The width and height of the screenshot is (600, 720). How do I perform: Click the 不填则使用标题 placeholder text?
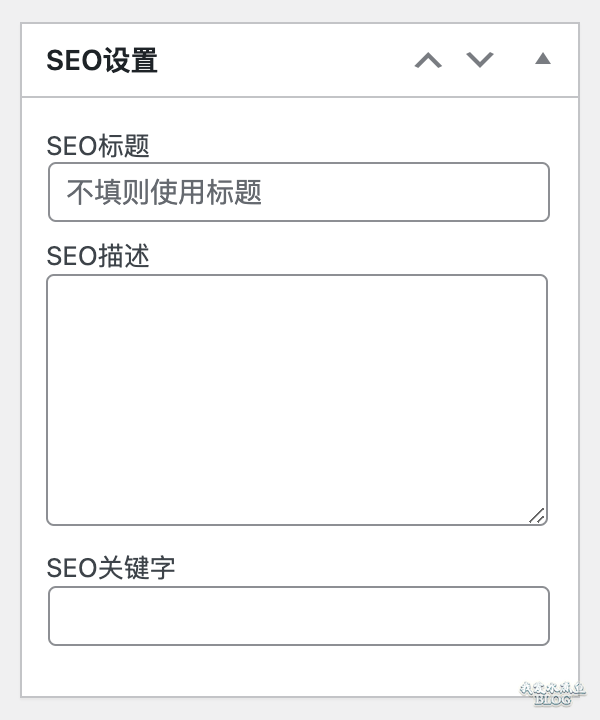point(164,192)
